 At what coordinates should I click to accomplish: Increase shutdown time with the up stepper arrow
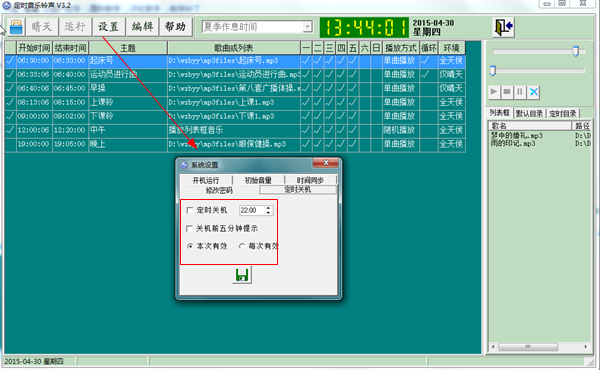pyautogui.click(x=268, y=208)
